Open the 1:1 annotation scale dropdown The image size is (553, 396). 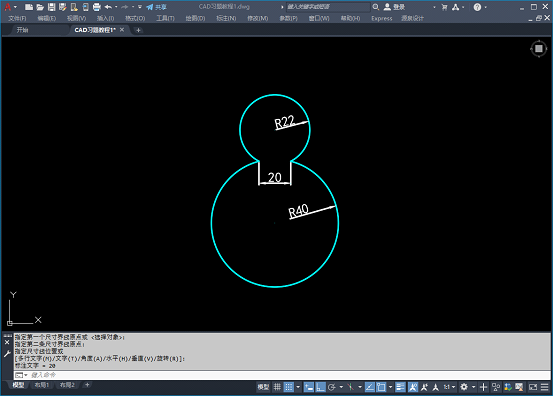[x=449, y=387]
